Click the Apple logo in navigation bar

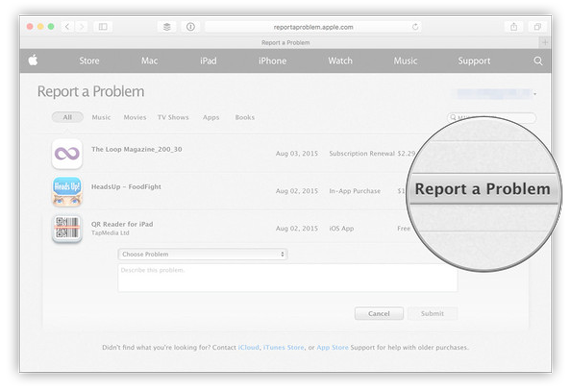tap(33, 60)
